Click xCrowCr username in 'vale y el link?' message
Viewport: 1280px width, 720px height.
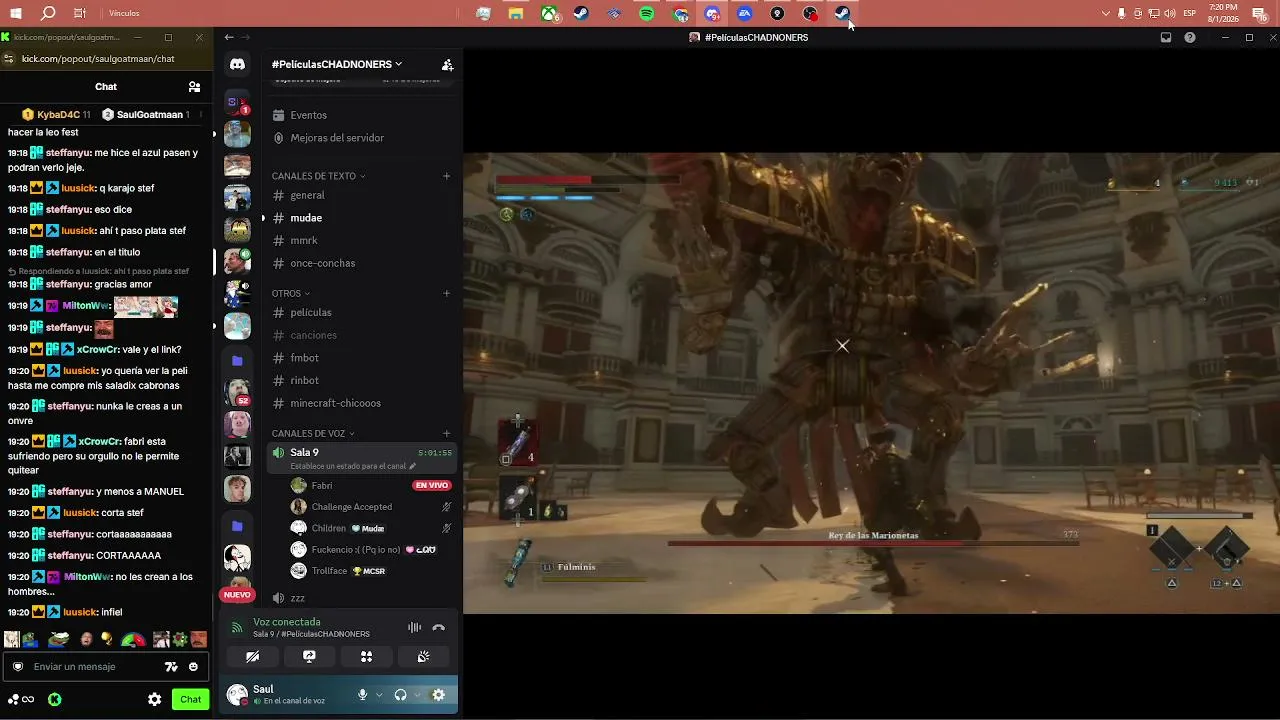[x=97, y=350]
